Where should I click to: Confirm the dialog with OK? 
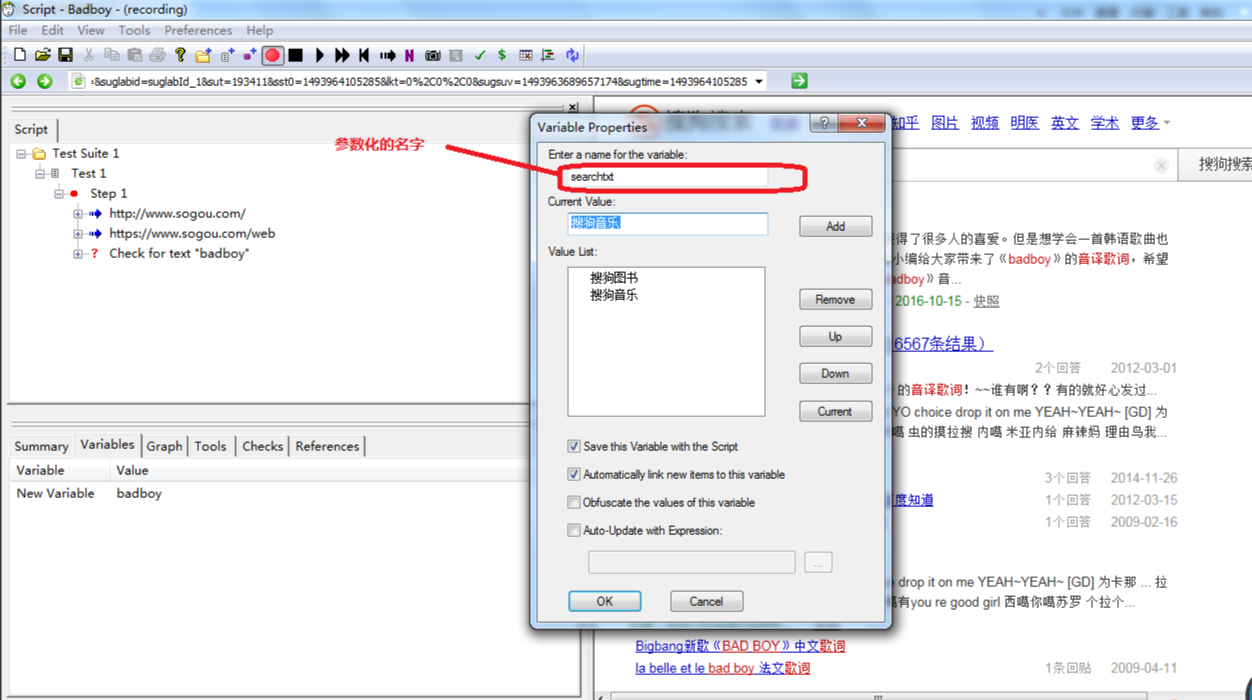coord(605,601)
